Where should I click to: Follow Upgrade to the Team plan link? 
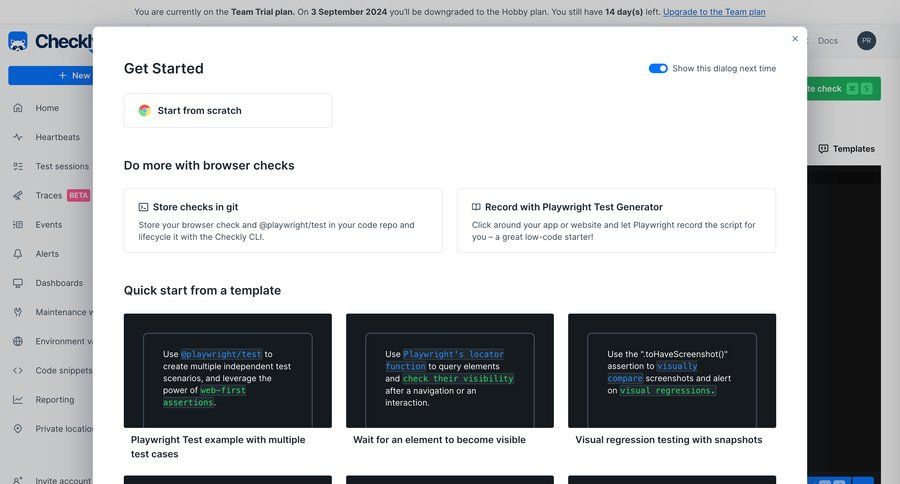pyautogui.click(x=714, y=11)
